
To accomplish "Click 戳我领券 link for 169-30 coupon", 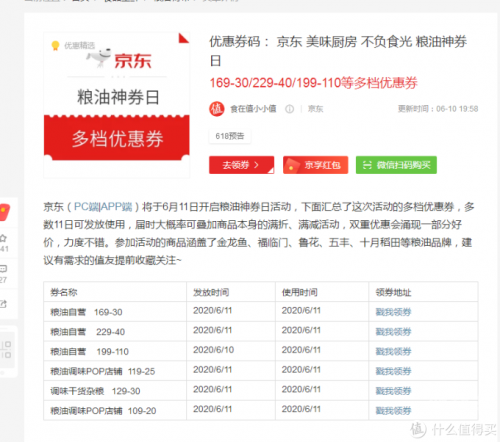I will pyautogui.click(x=393, y=312).
